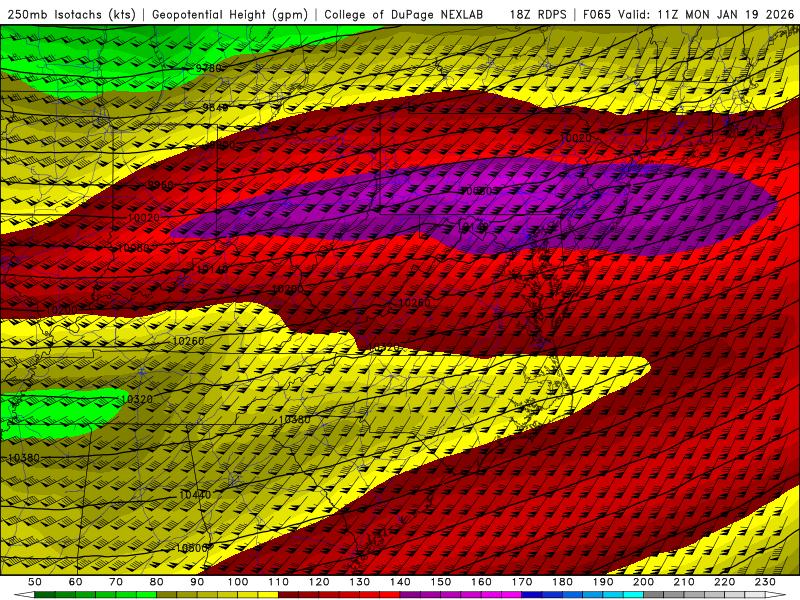
Task: Click the '230' value on the color scale
Action: pyautogui.click(x=765, y=582)
